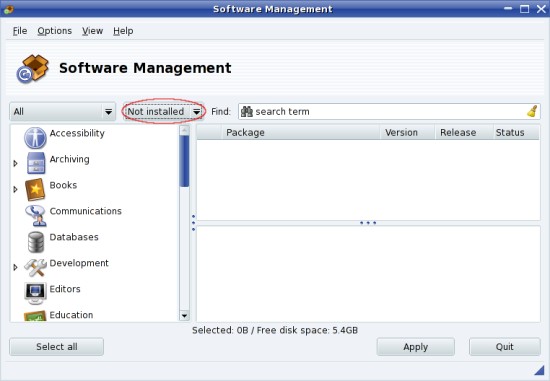
Task: Click the Development tools icon
Action: tap(35, 267)
